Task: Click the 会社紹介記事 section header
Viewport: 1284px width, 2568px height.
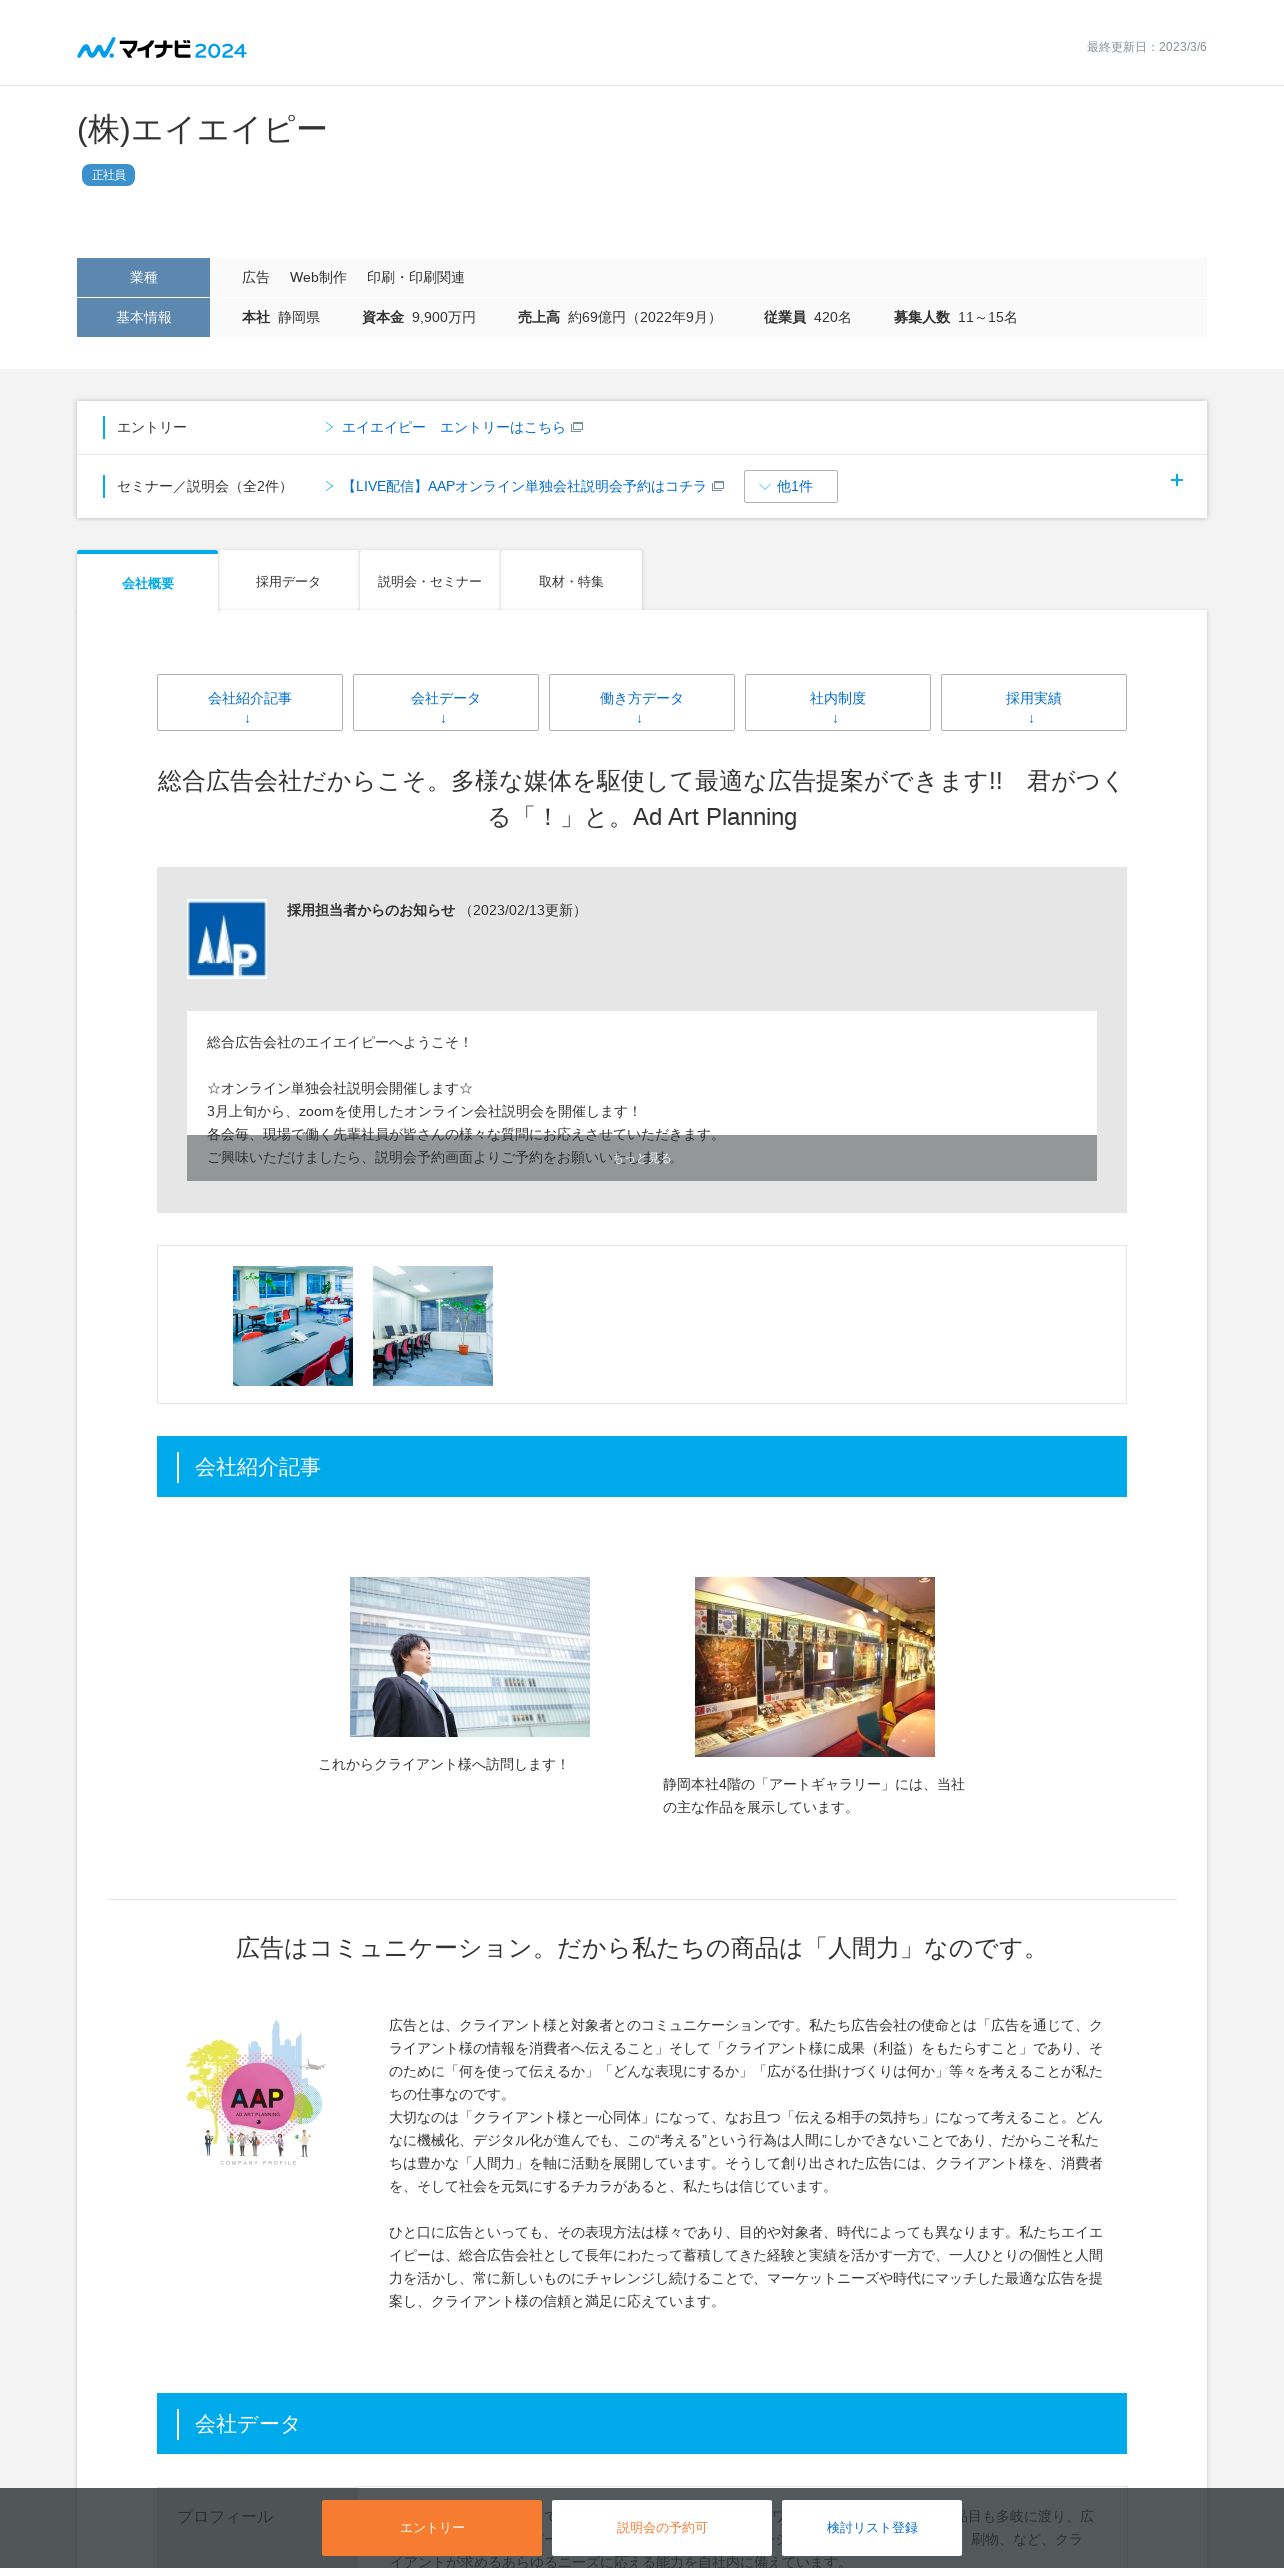Action: click(642, 1466)
